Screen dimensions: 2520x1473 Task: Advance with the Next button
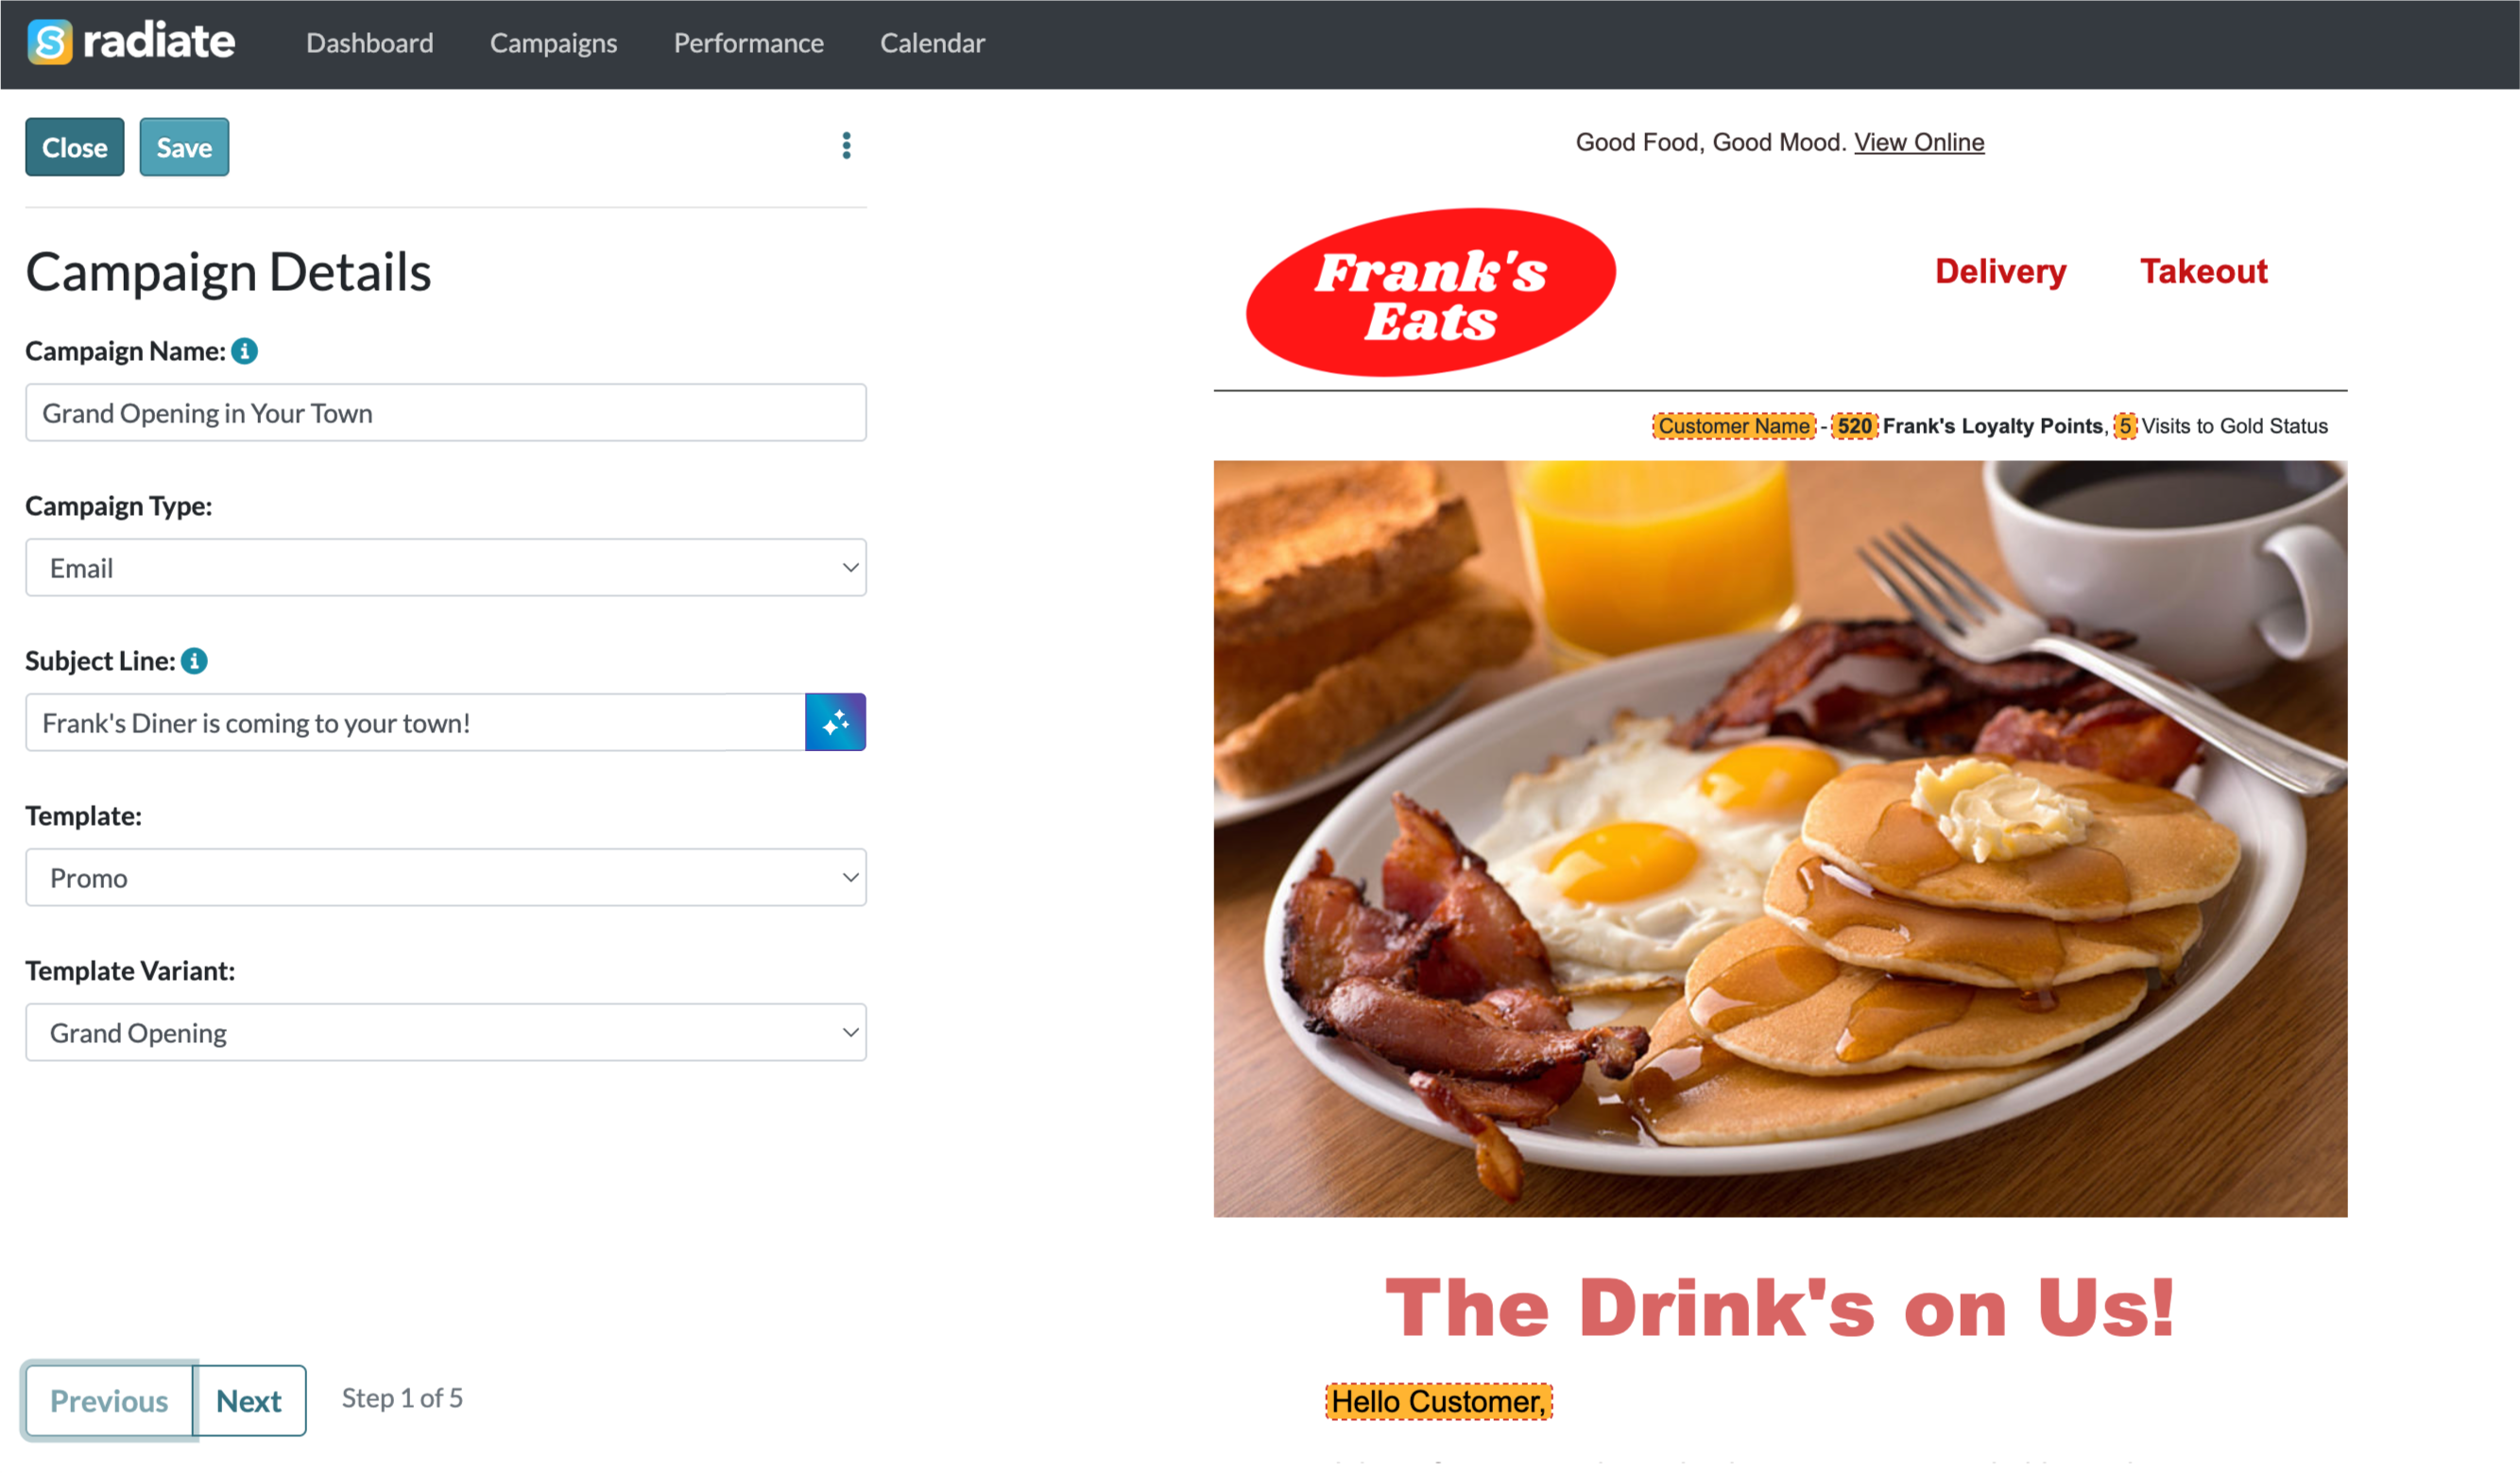(249, 1401)
